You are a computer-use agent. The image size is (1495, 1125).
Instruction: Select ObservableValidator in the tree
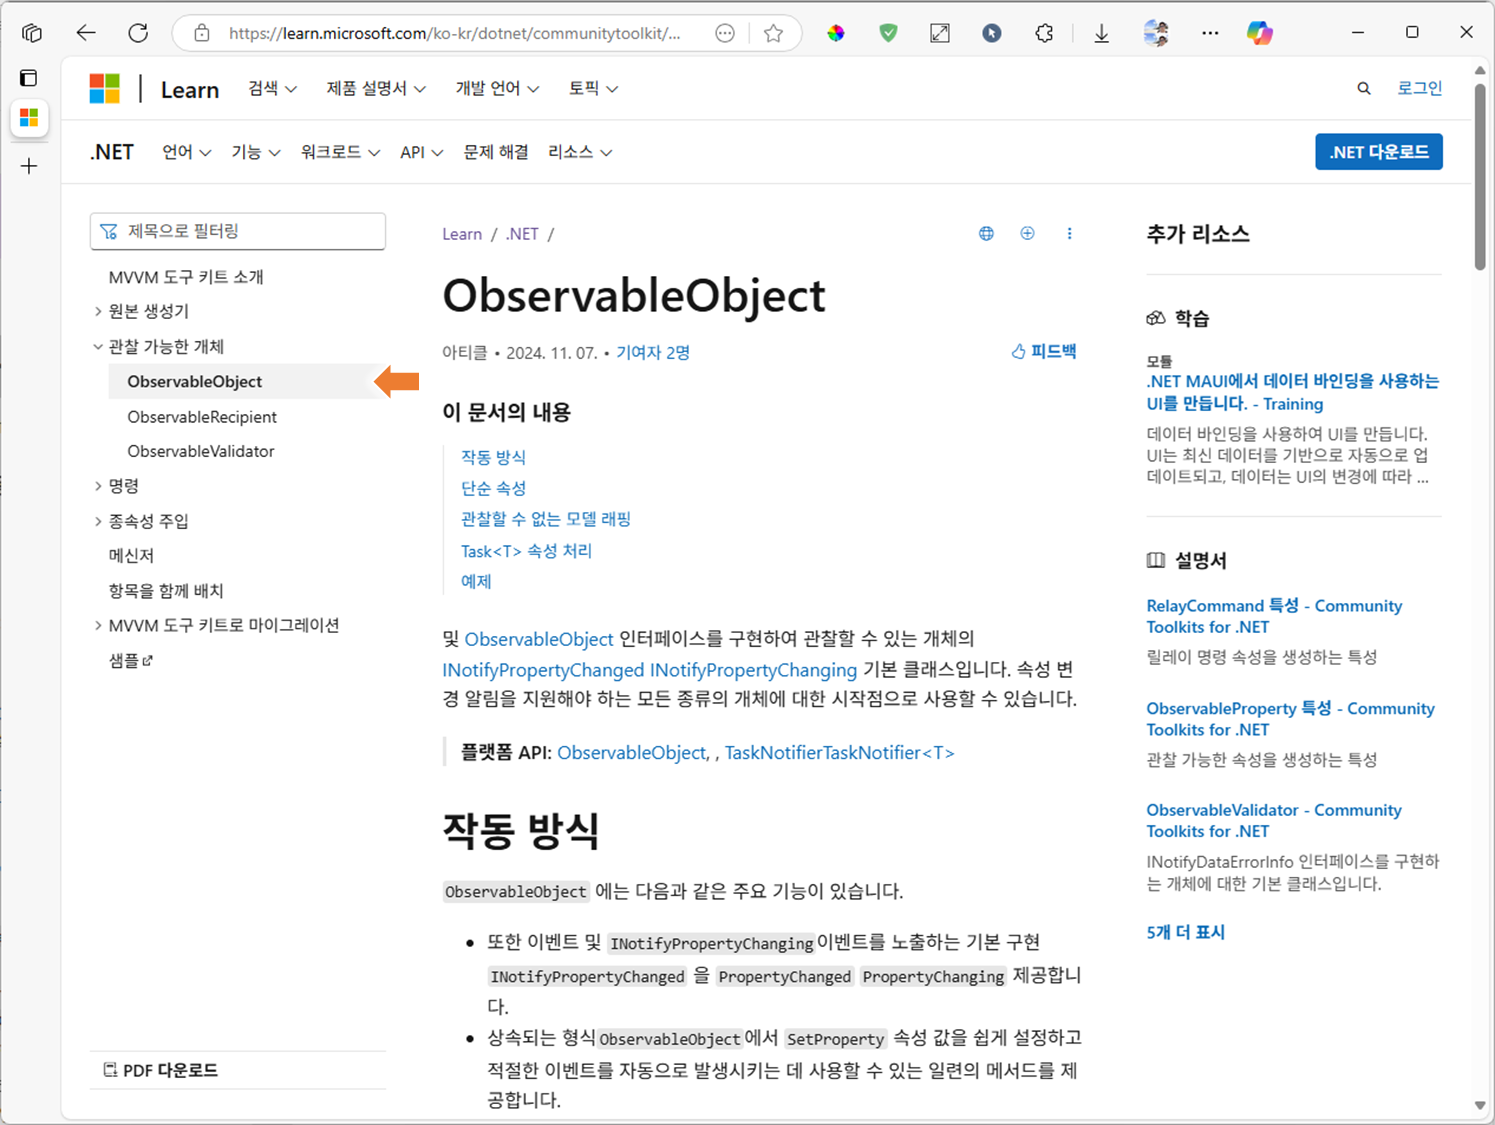201,451
